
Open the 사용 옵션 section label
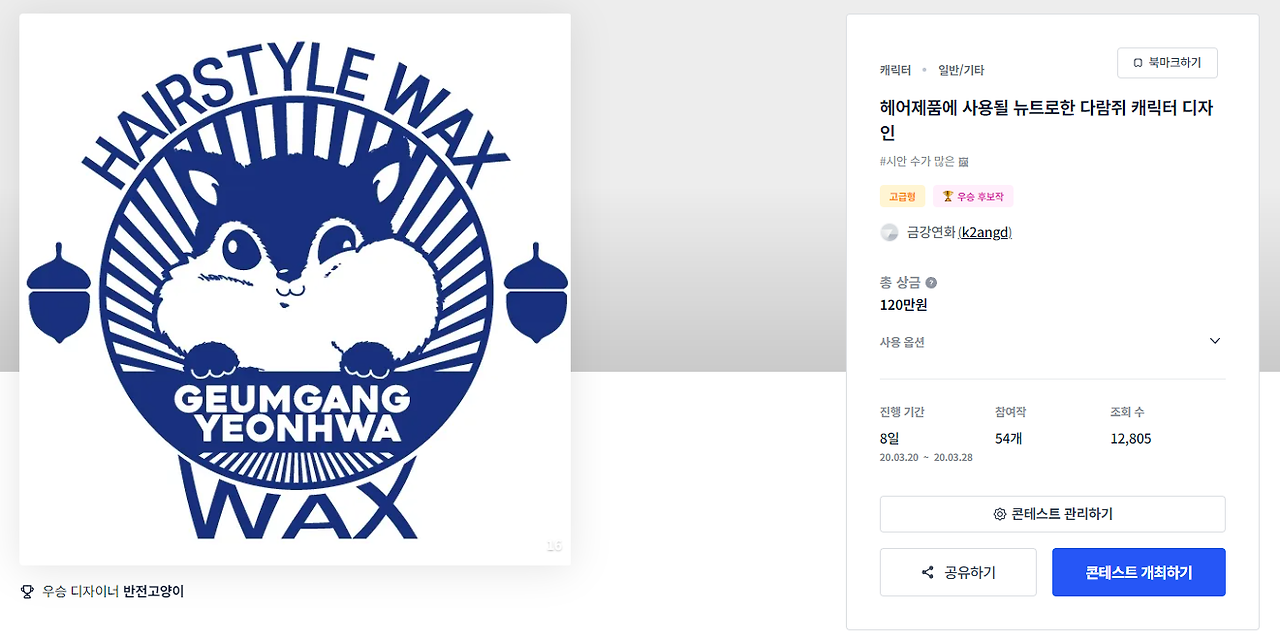click(x=902, y=342)
